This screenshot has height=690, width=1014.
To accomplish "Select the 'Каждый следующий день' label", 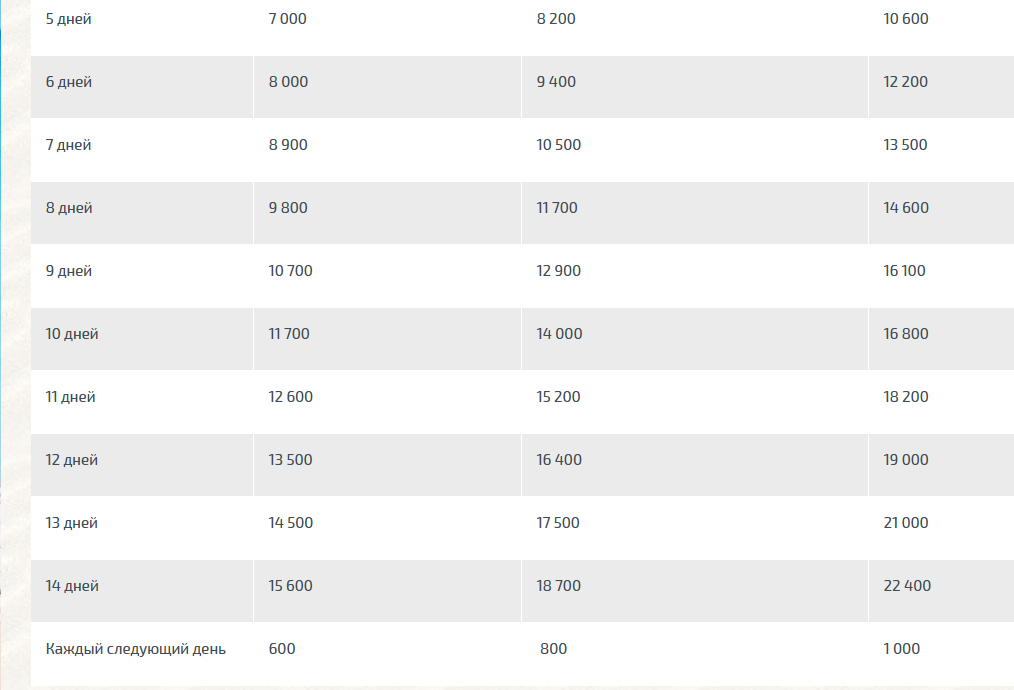I will (136, 649).
